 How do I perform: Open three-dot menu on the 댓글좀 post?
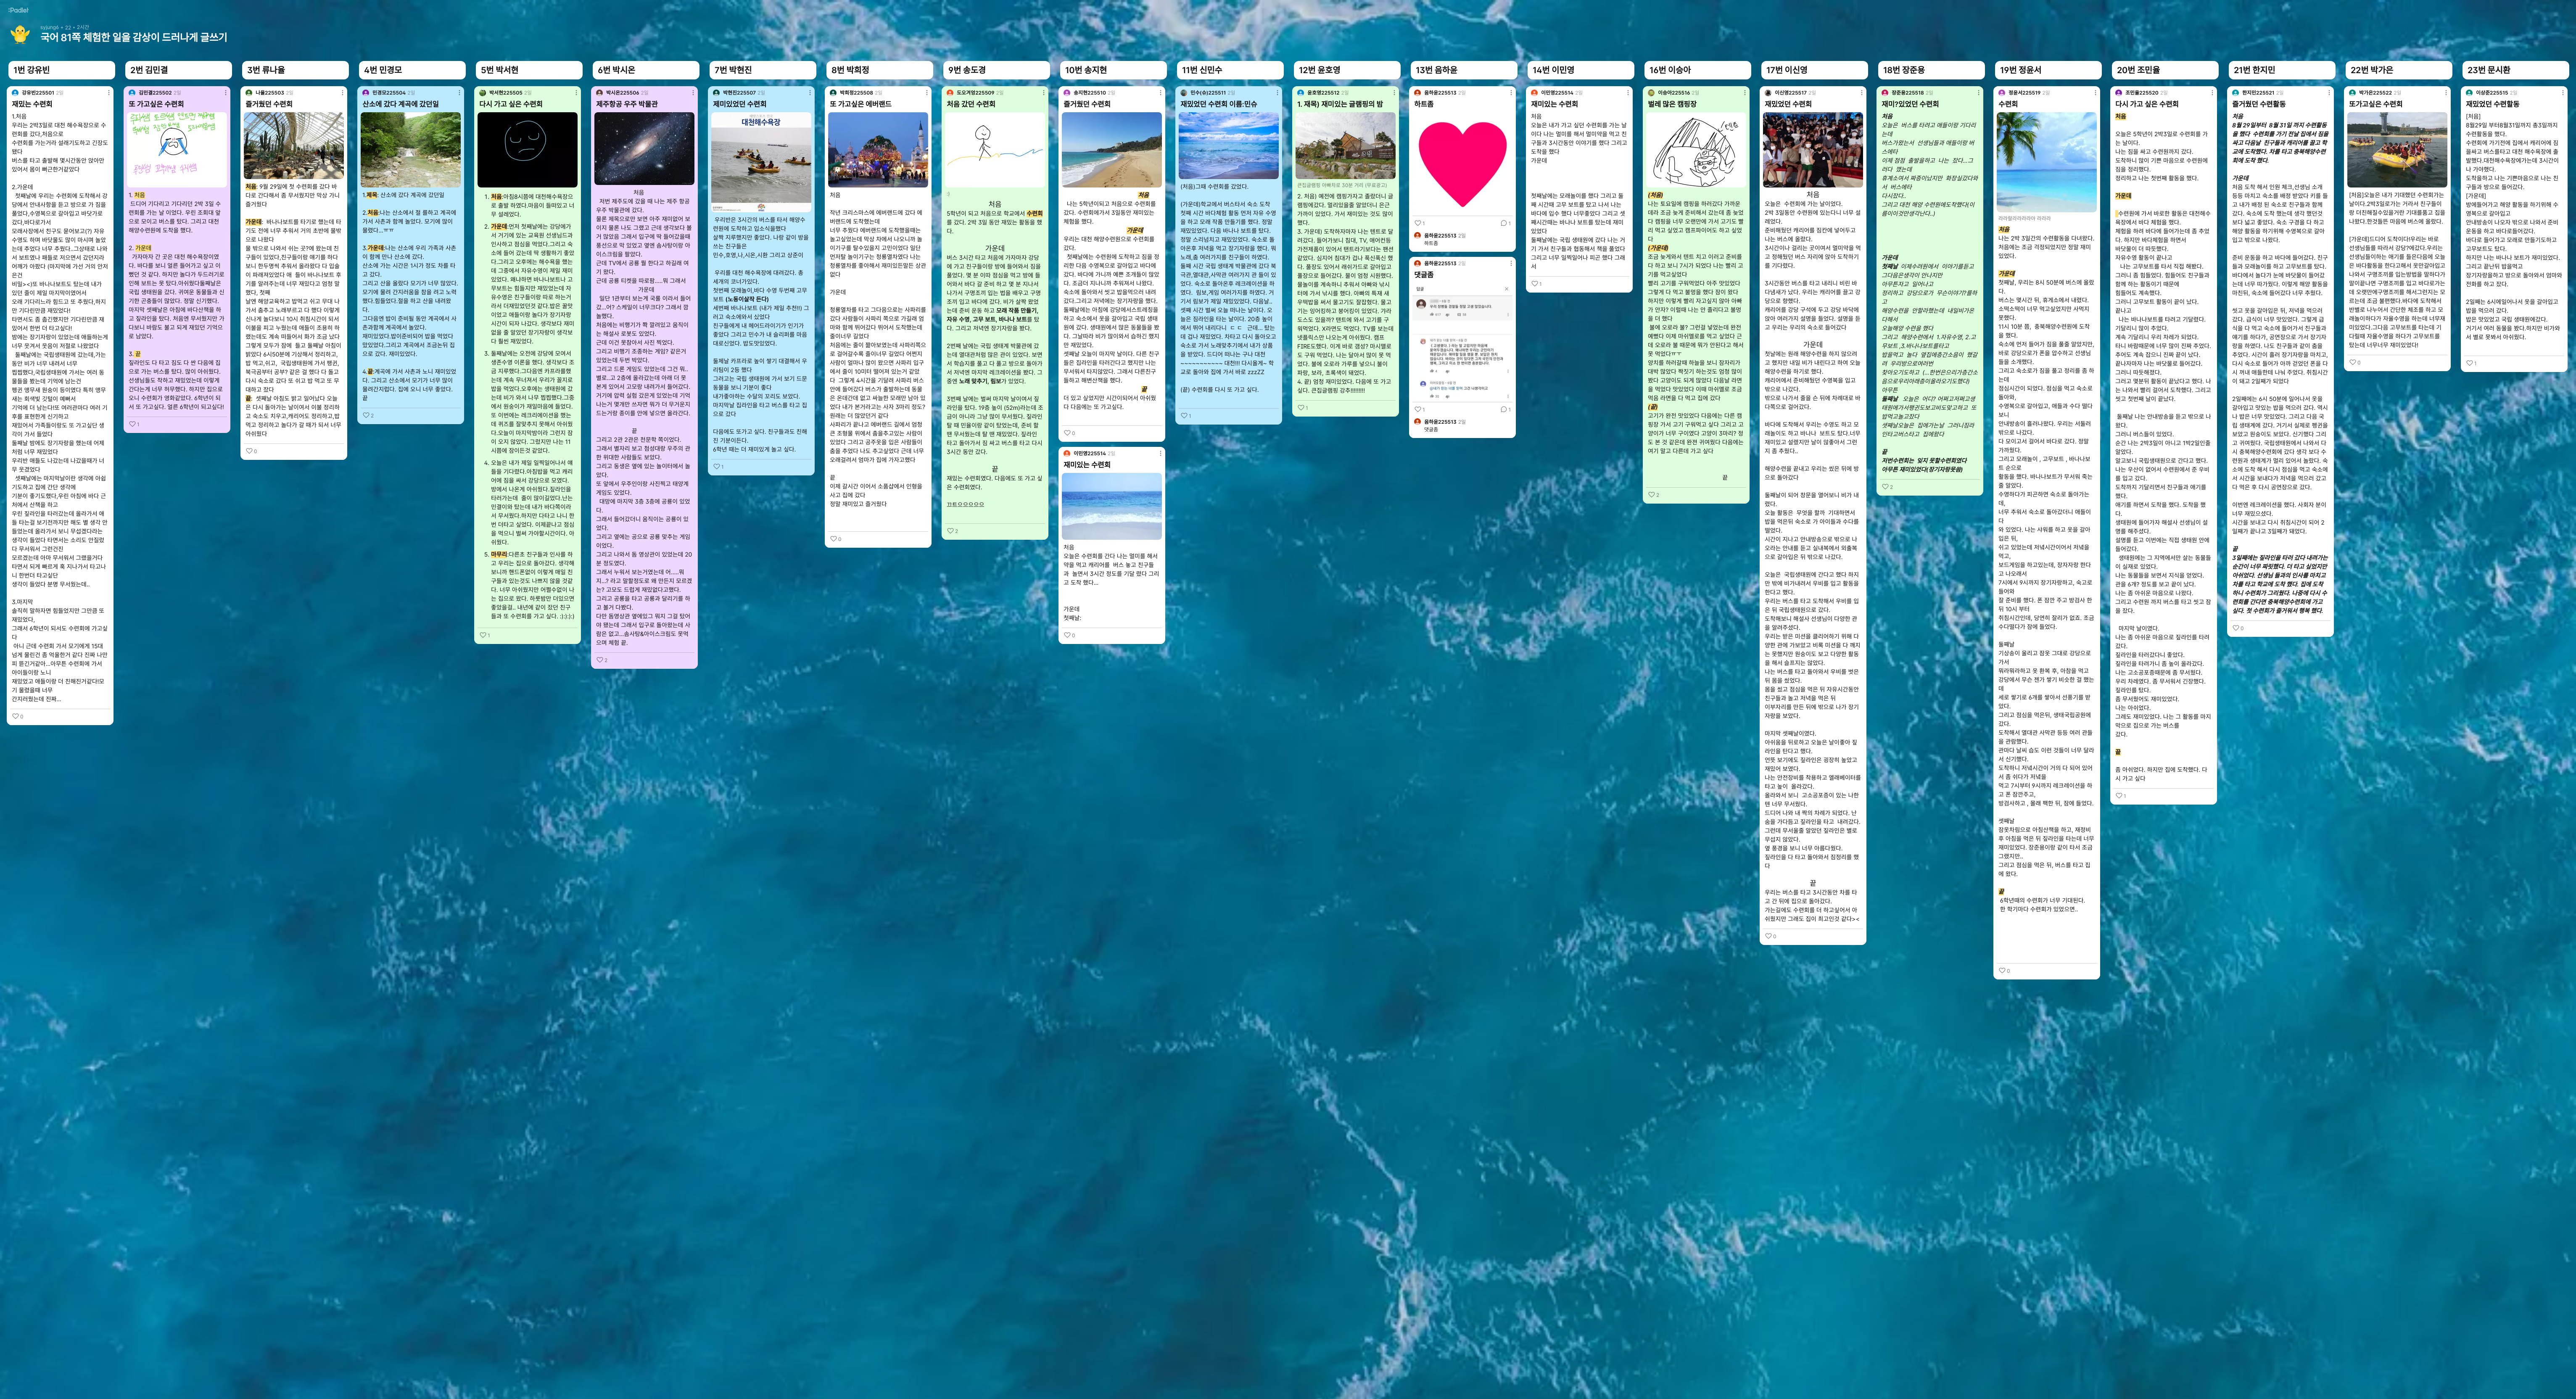pos(1510,264)
